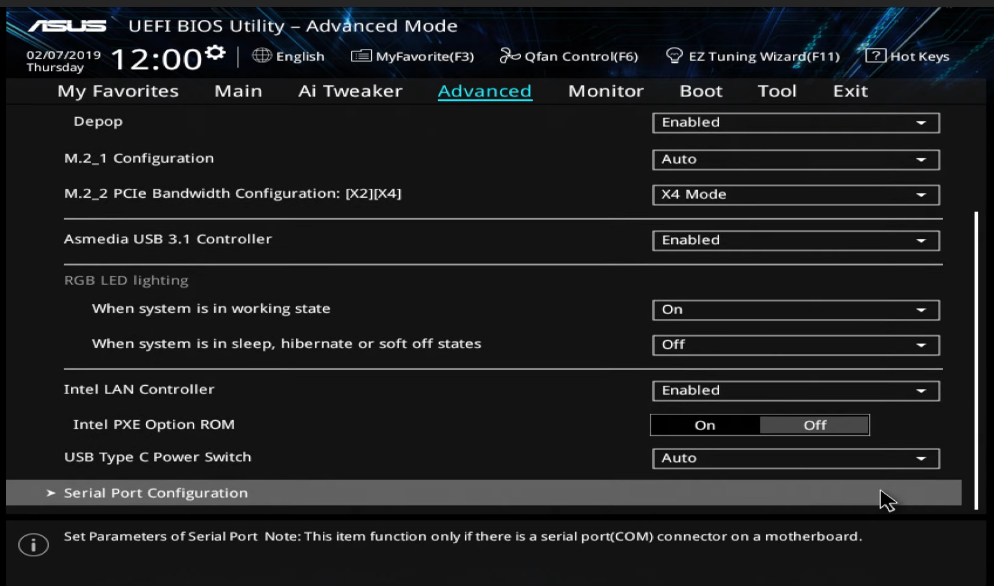
Task: Switch Intel PXE Option ROM to On
Action: click(x=704, y=425)
